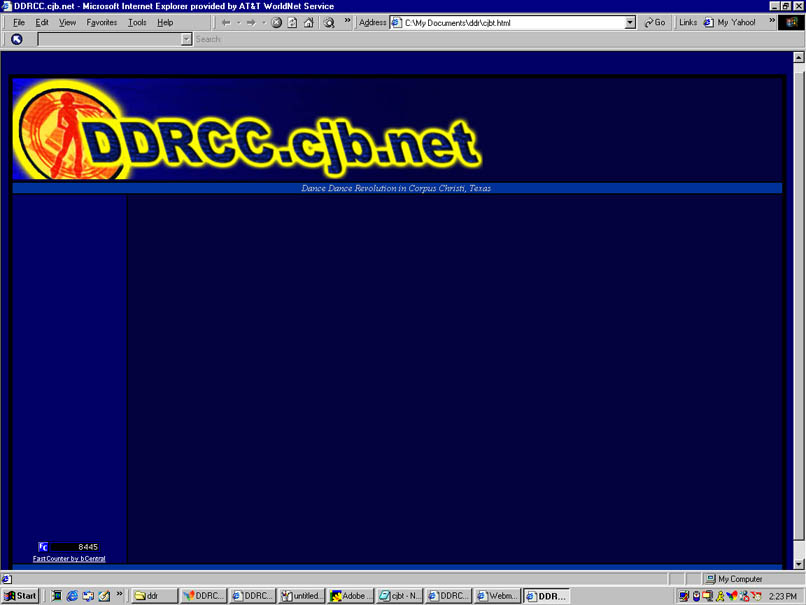Click the second system tray icon
This screenshot has height=605, width=806.
coord(697,596)
